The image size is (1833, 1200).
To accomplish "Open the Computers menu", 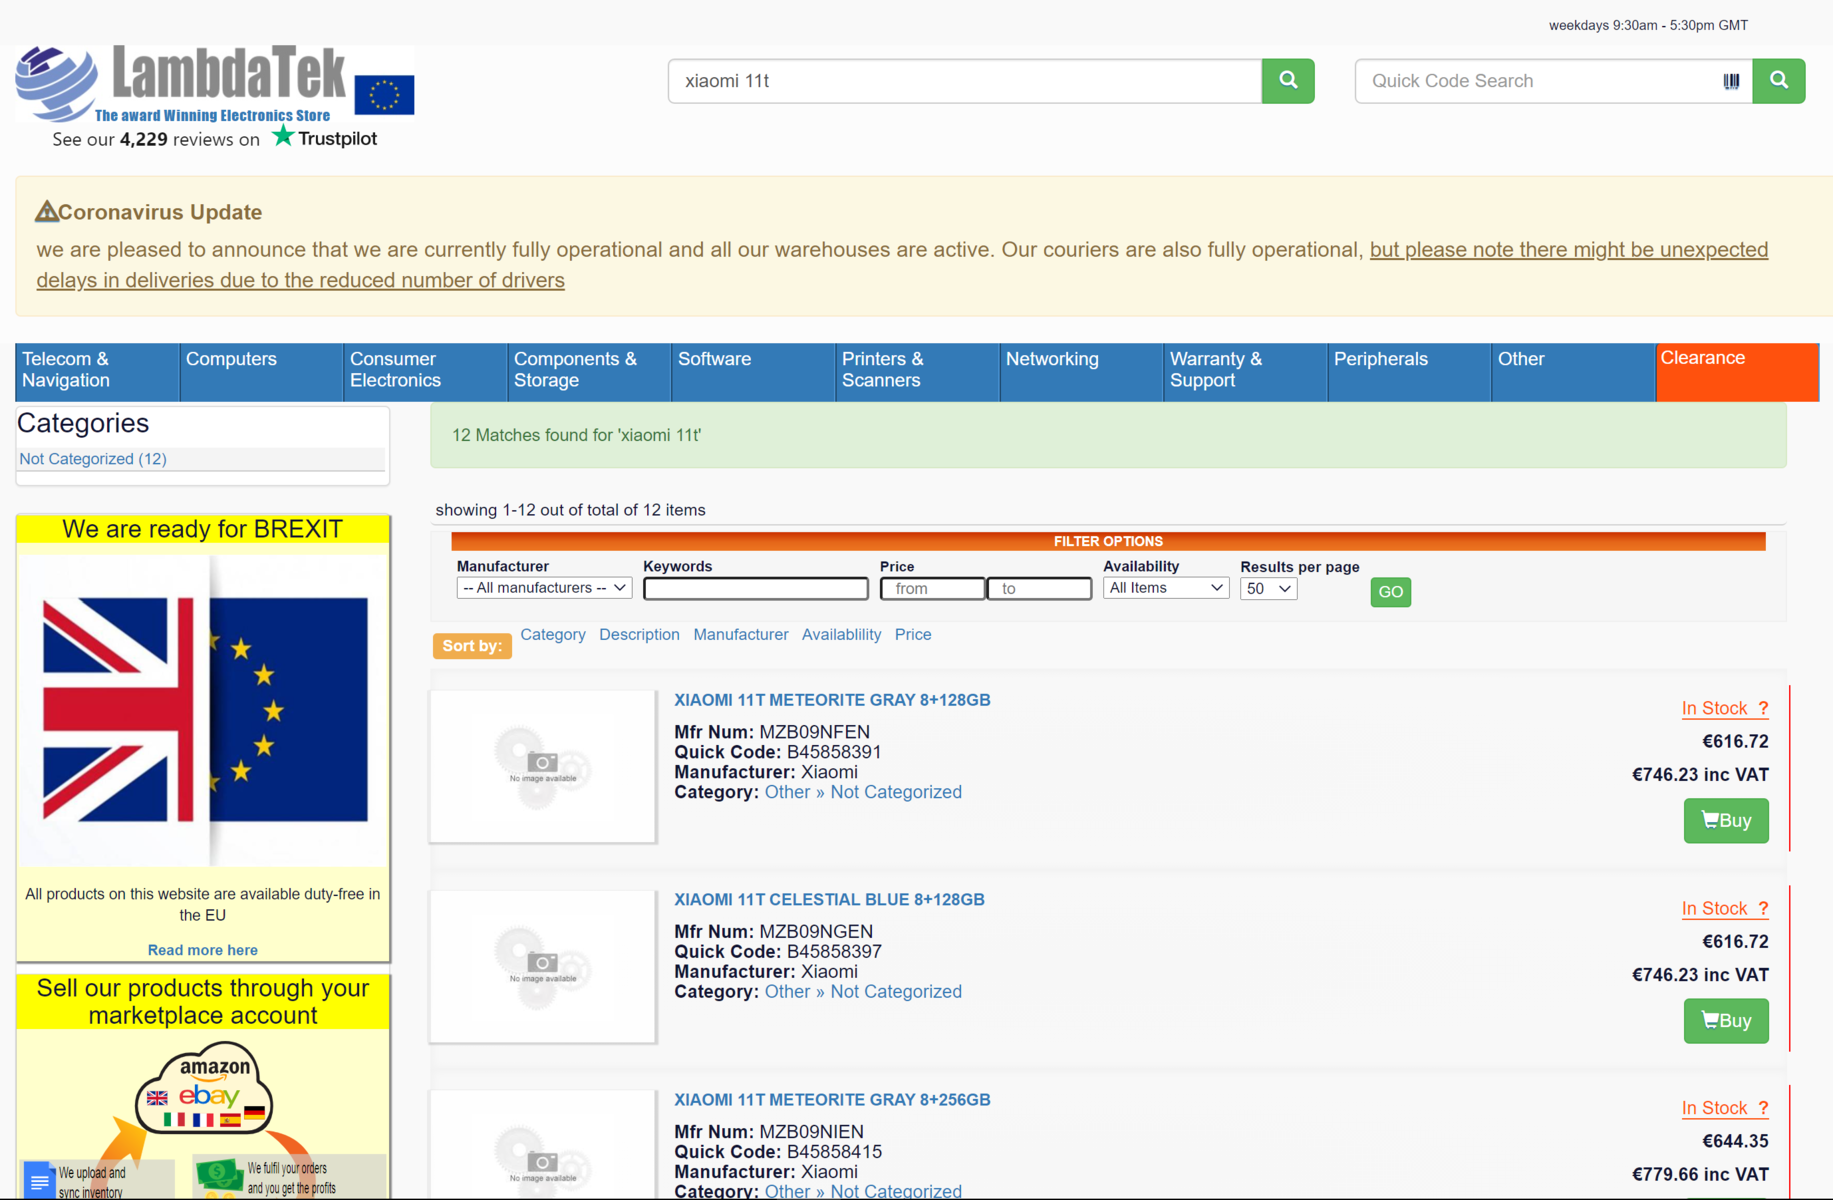I will pyautogui.click(x=261, y=372).
